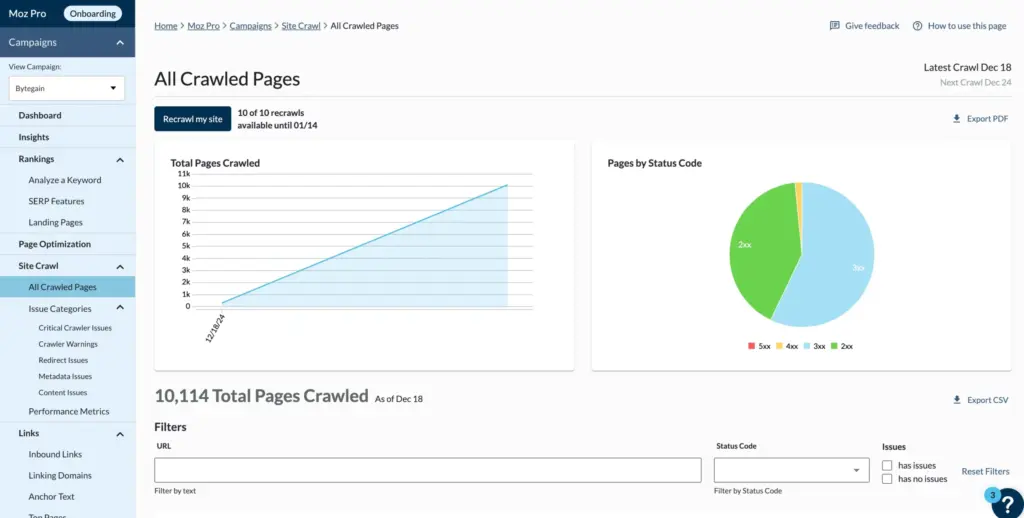1024x518 pixels.
Task: Toggle the 3xx blue legend marker
Action: click(807, 346)
